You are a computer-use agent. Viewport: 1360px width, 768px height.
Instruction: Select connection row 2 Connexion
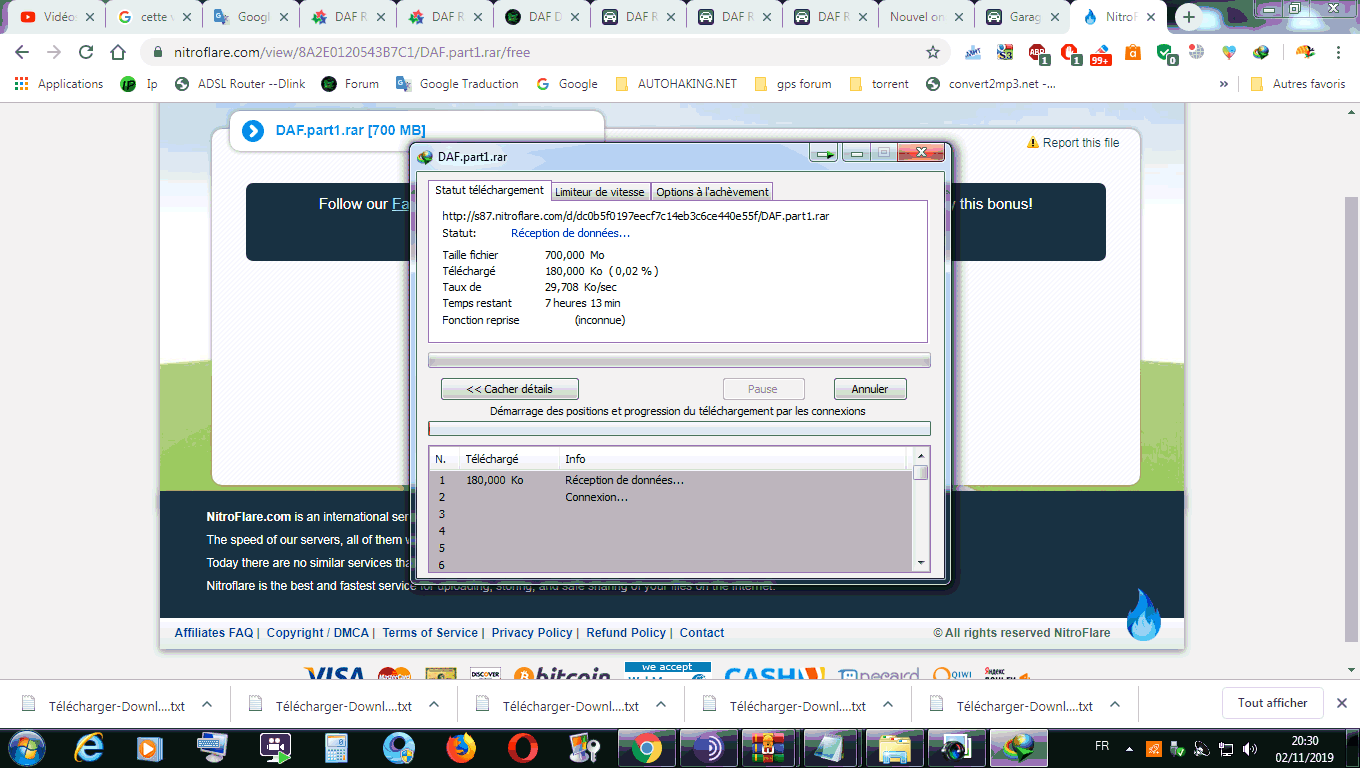pyautogui.click(x=670, y=497)
